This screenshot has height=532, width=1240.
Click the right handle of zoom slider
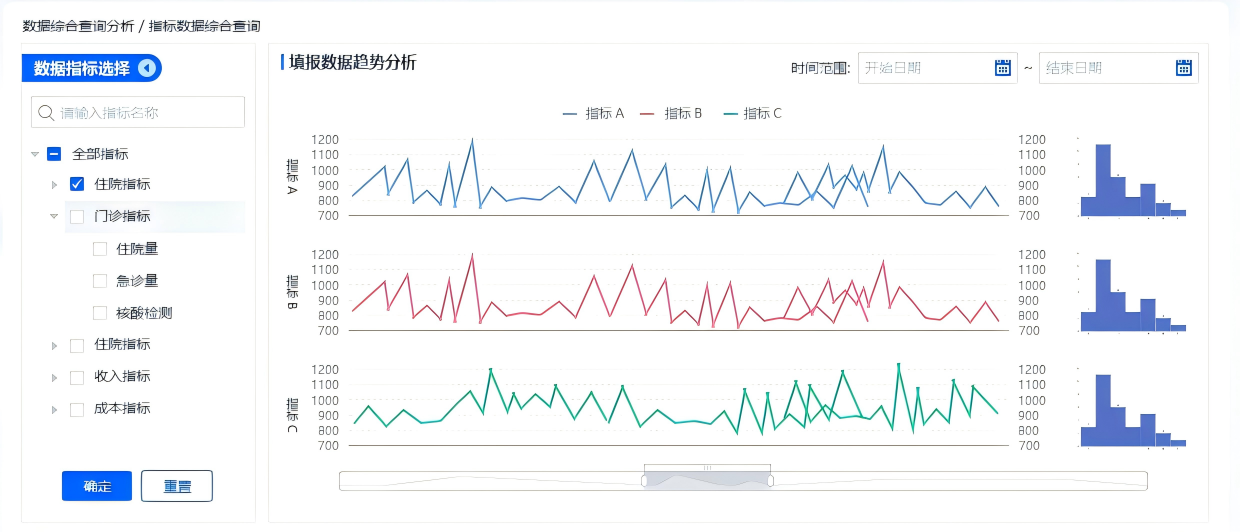[x=771, y=481]
